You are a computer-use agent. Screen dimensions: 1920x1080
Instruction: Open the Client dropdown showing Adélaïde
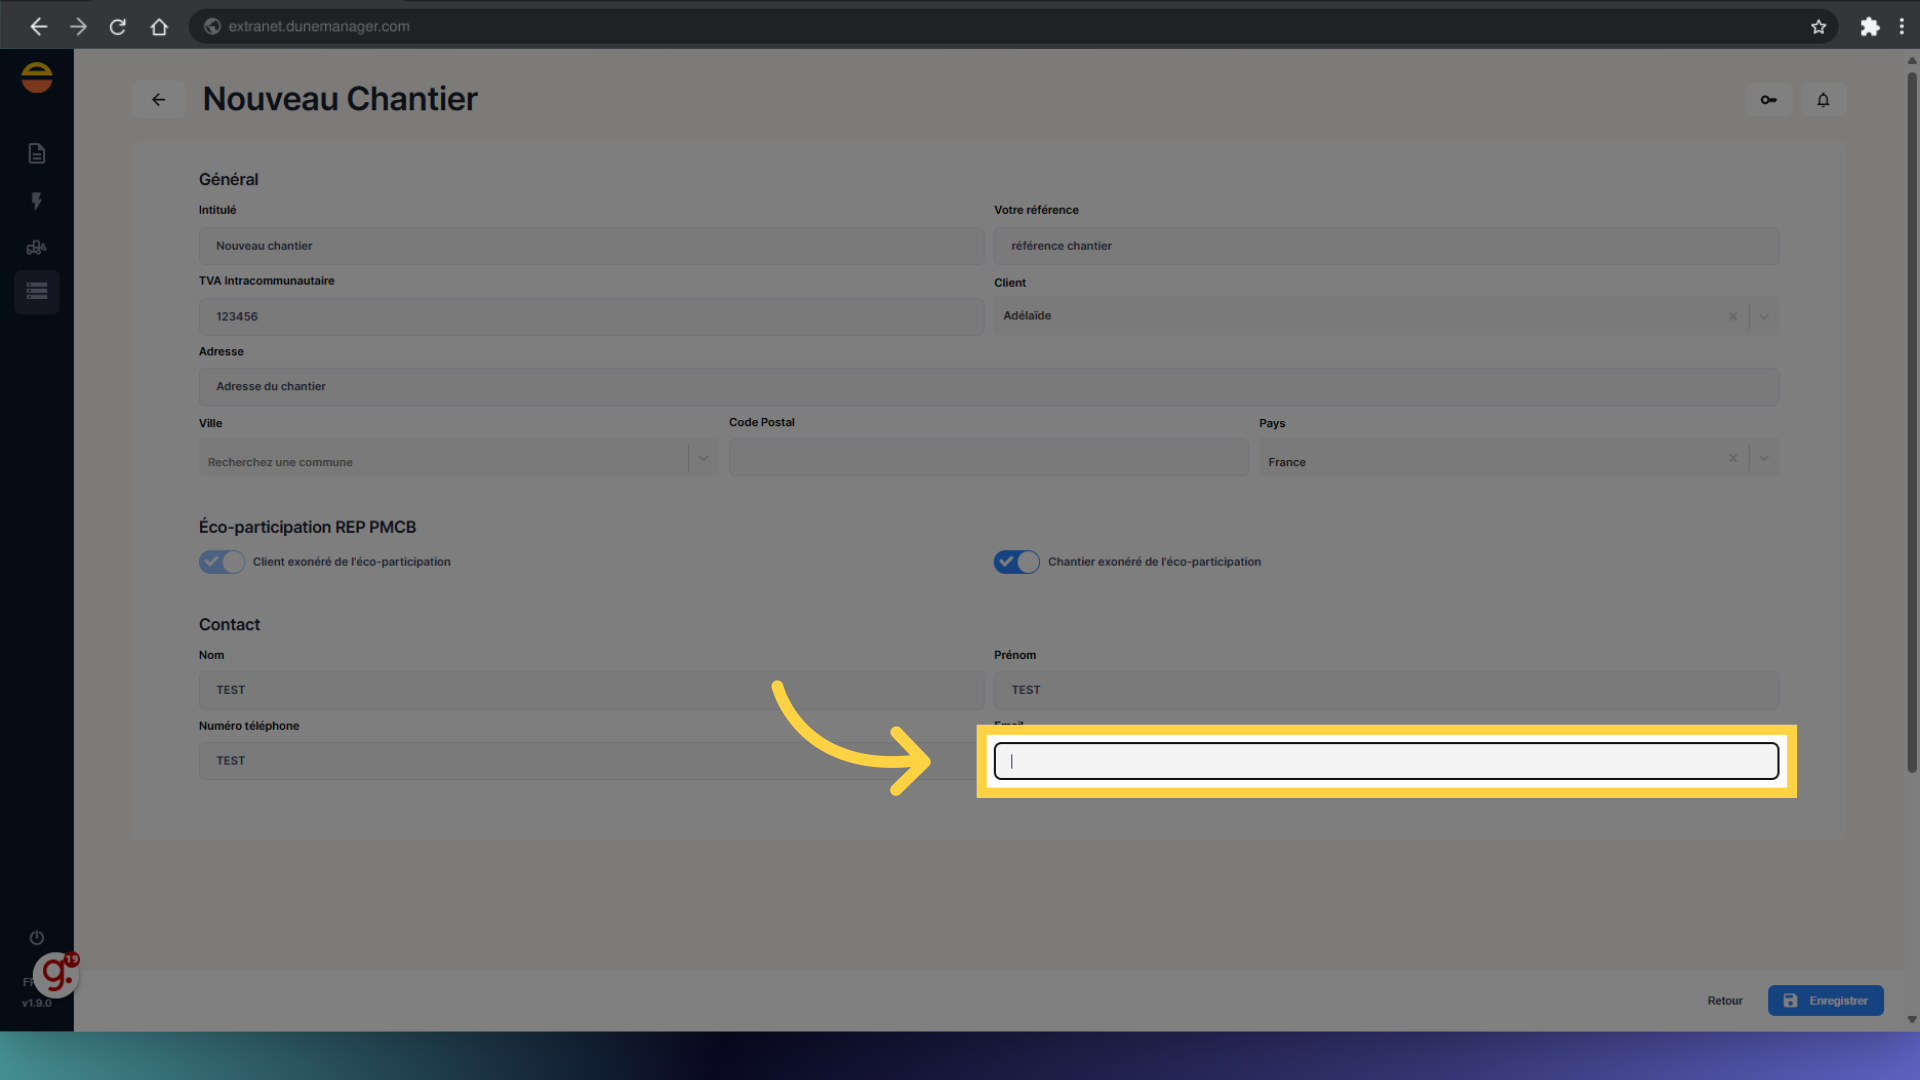pos(1763,316)
